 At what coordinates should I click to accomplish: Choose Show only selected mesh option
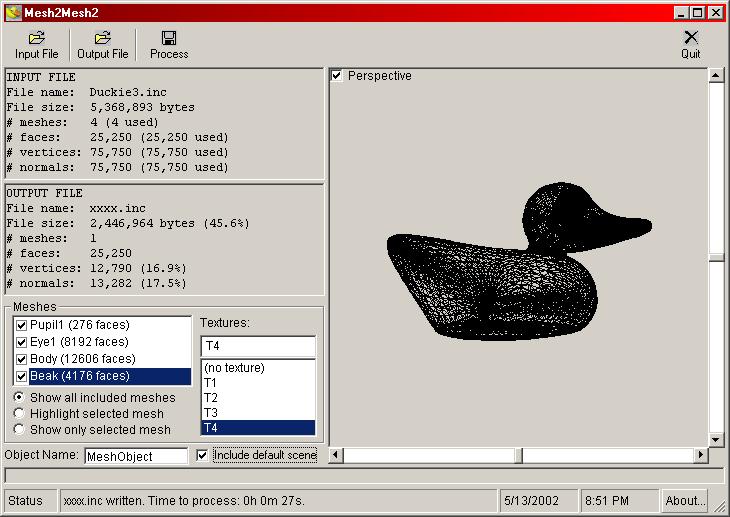(x=19, y=430)
